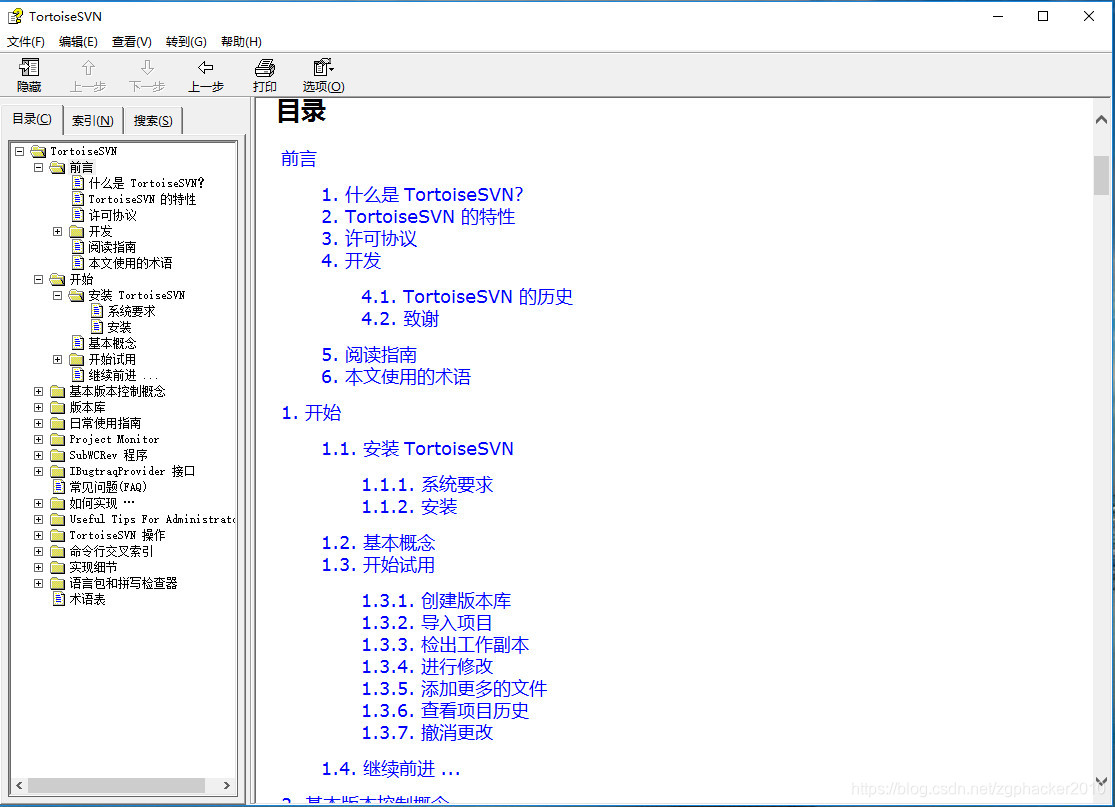This screenshot has height=807, width=1115.
Task: Expand the IBugtraqProvider 接口 tree node
Action: (x=38, y=471)
